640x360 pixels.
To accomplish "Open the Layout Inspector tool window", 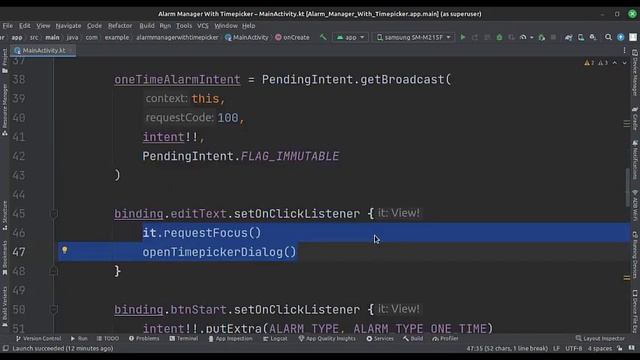I will [x=600, y=338].
